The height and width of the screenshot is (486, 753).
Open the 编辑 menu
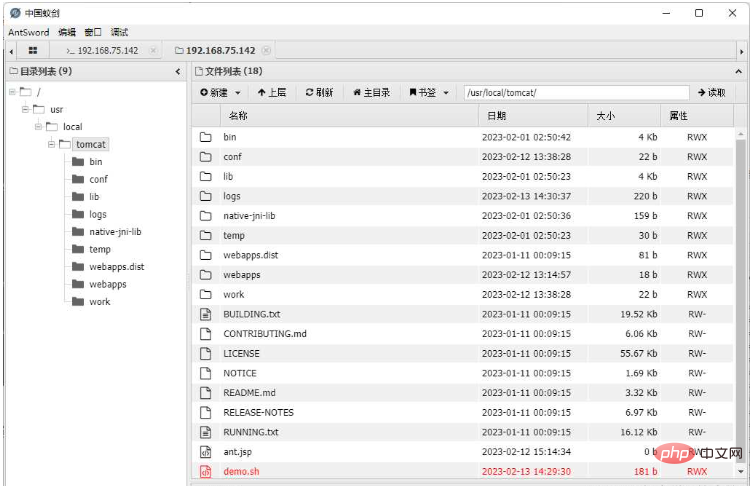coord(67,32)
